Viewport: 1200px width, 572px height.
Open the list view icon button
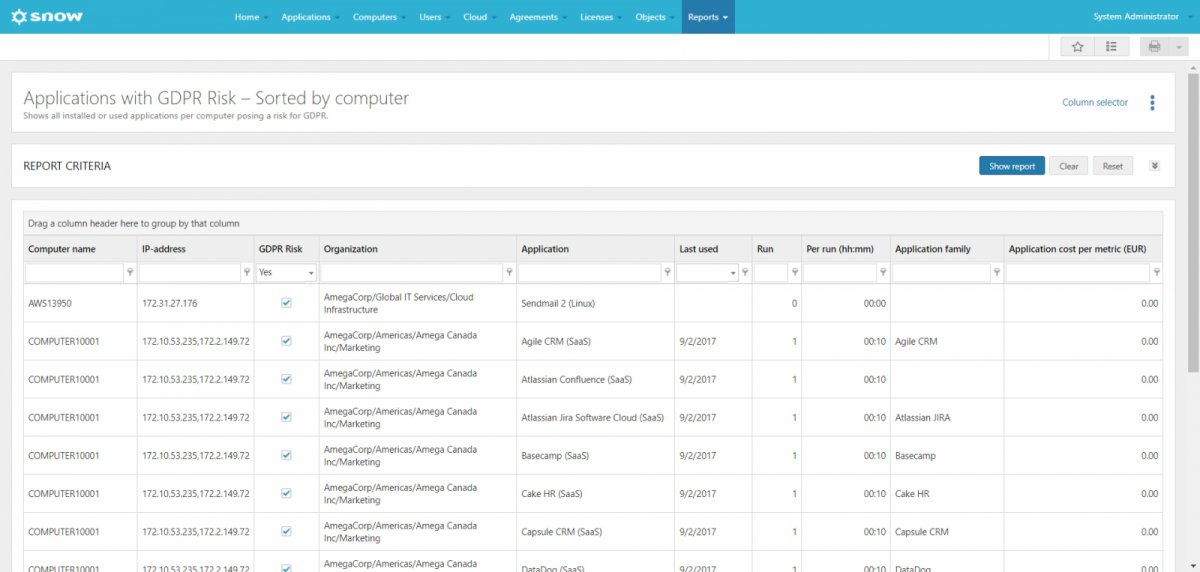pos(1112,46)
